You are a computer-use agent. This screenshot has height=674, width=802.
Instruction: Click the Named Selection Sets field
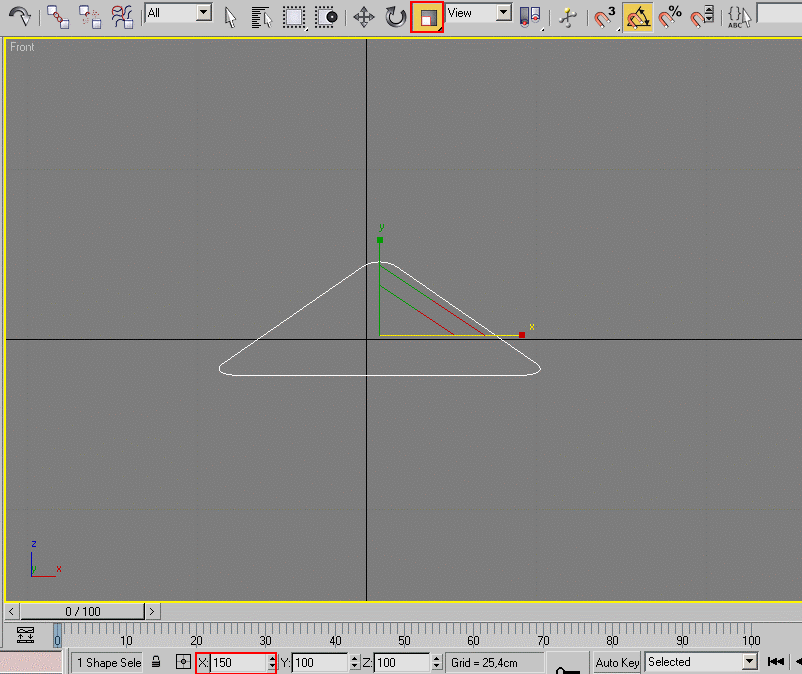(x=779, y=13)
